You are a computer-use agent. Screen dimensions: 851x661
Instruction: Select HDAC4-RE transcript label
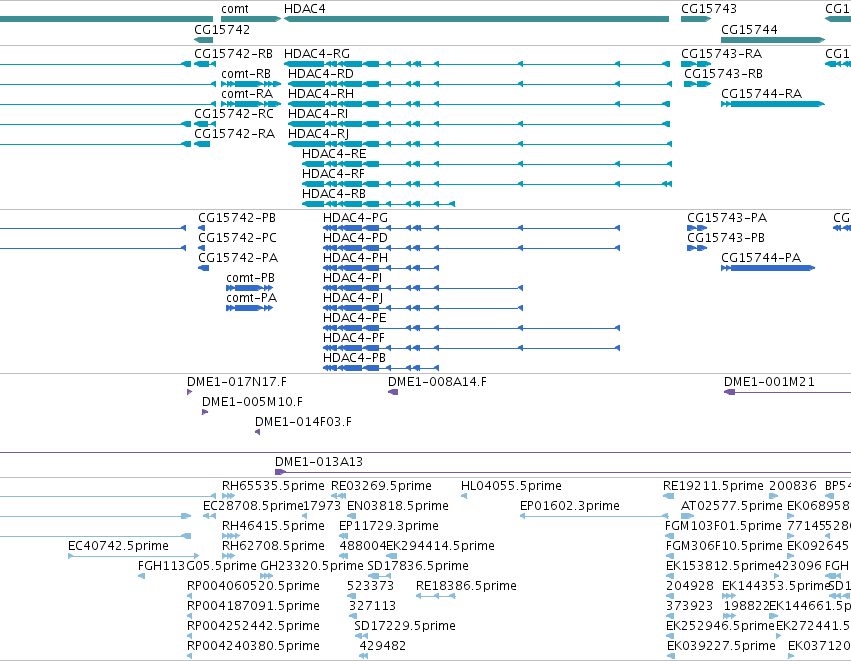pyautogui.click(x=334, y=154)
